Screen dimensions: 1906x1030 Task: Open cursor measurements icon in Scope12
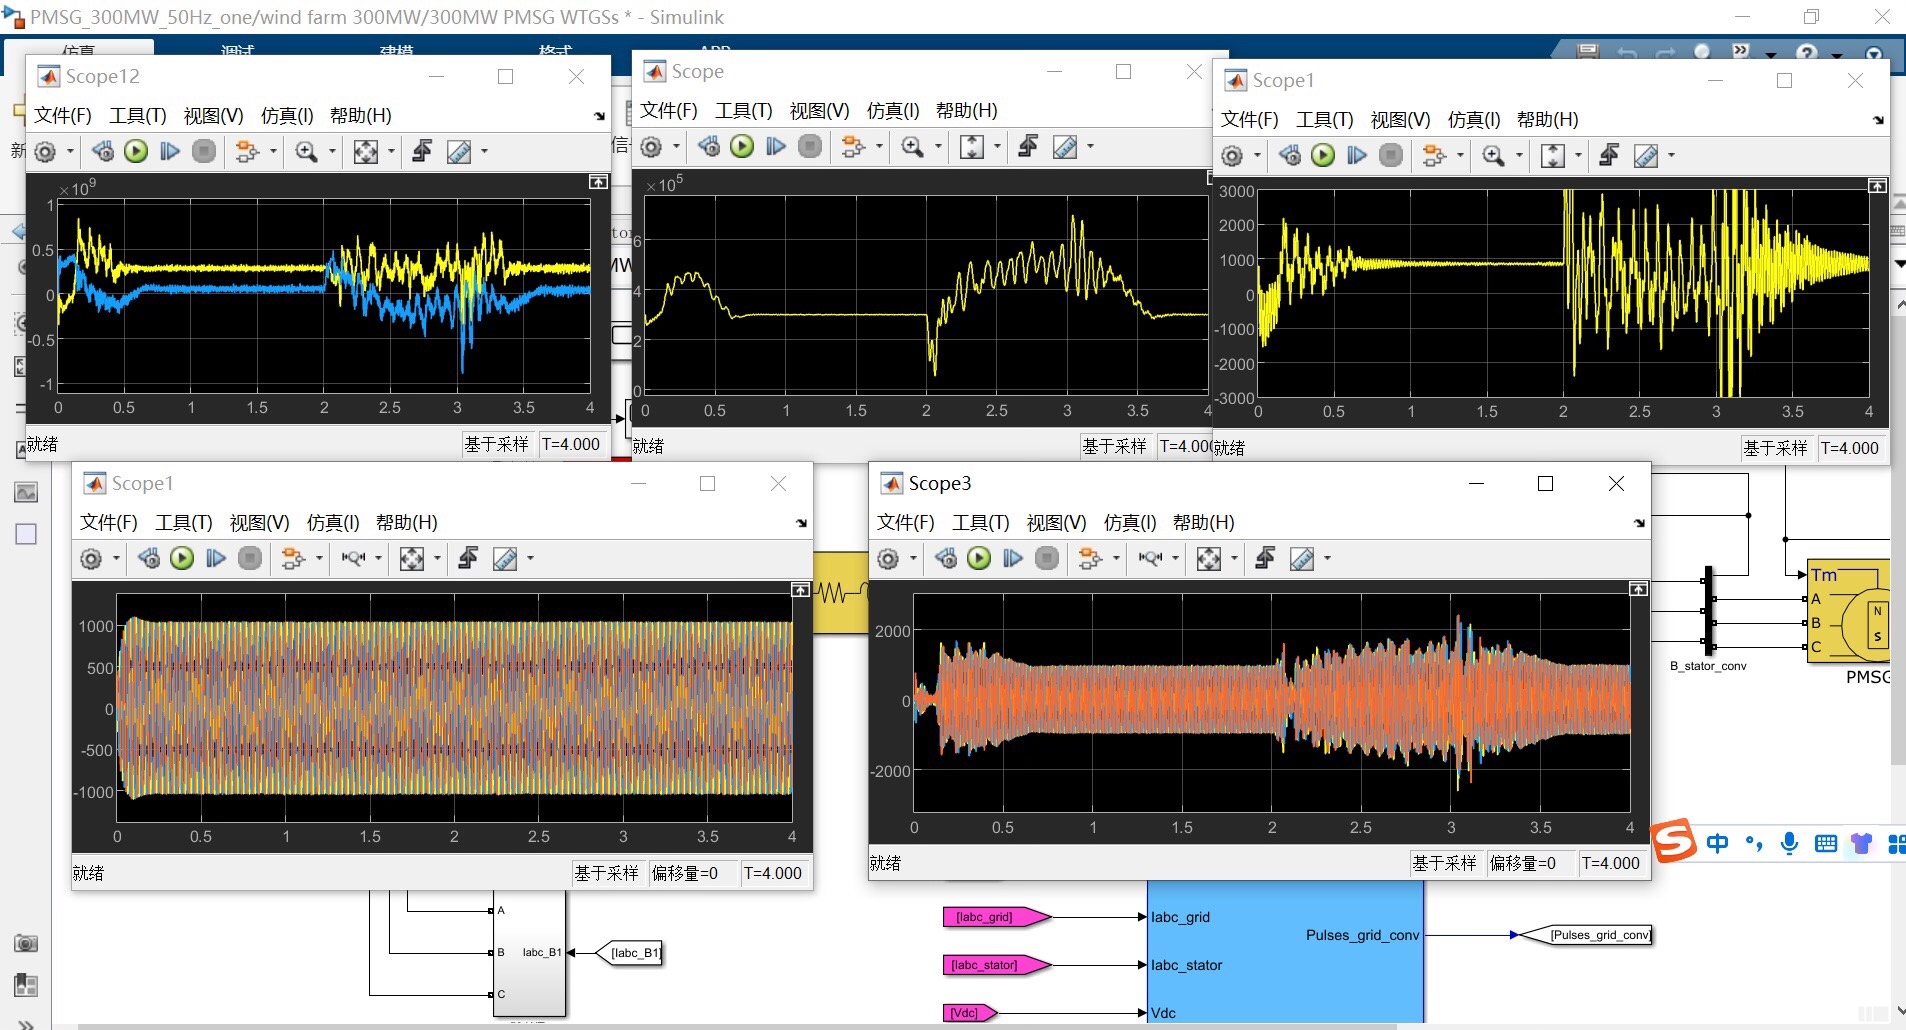pos(458,151)
